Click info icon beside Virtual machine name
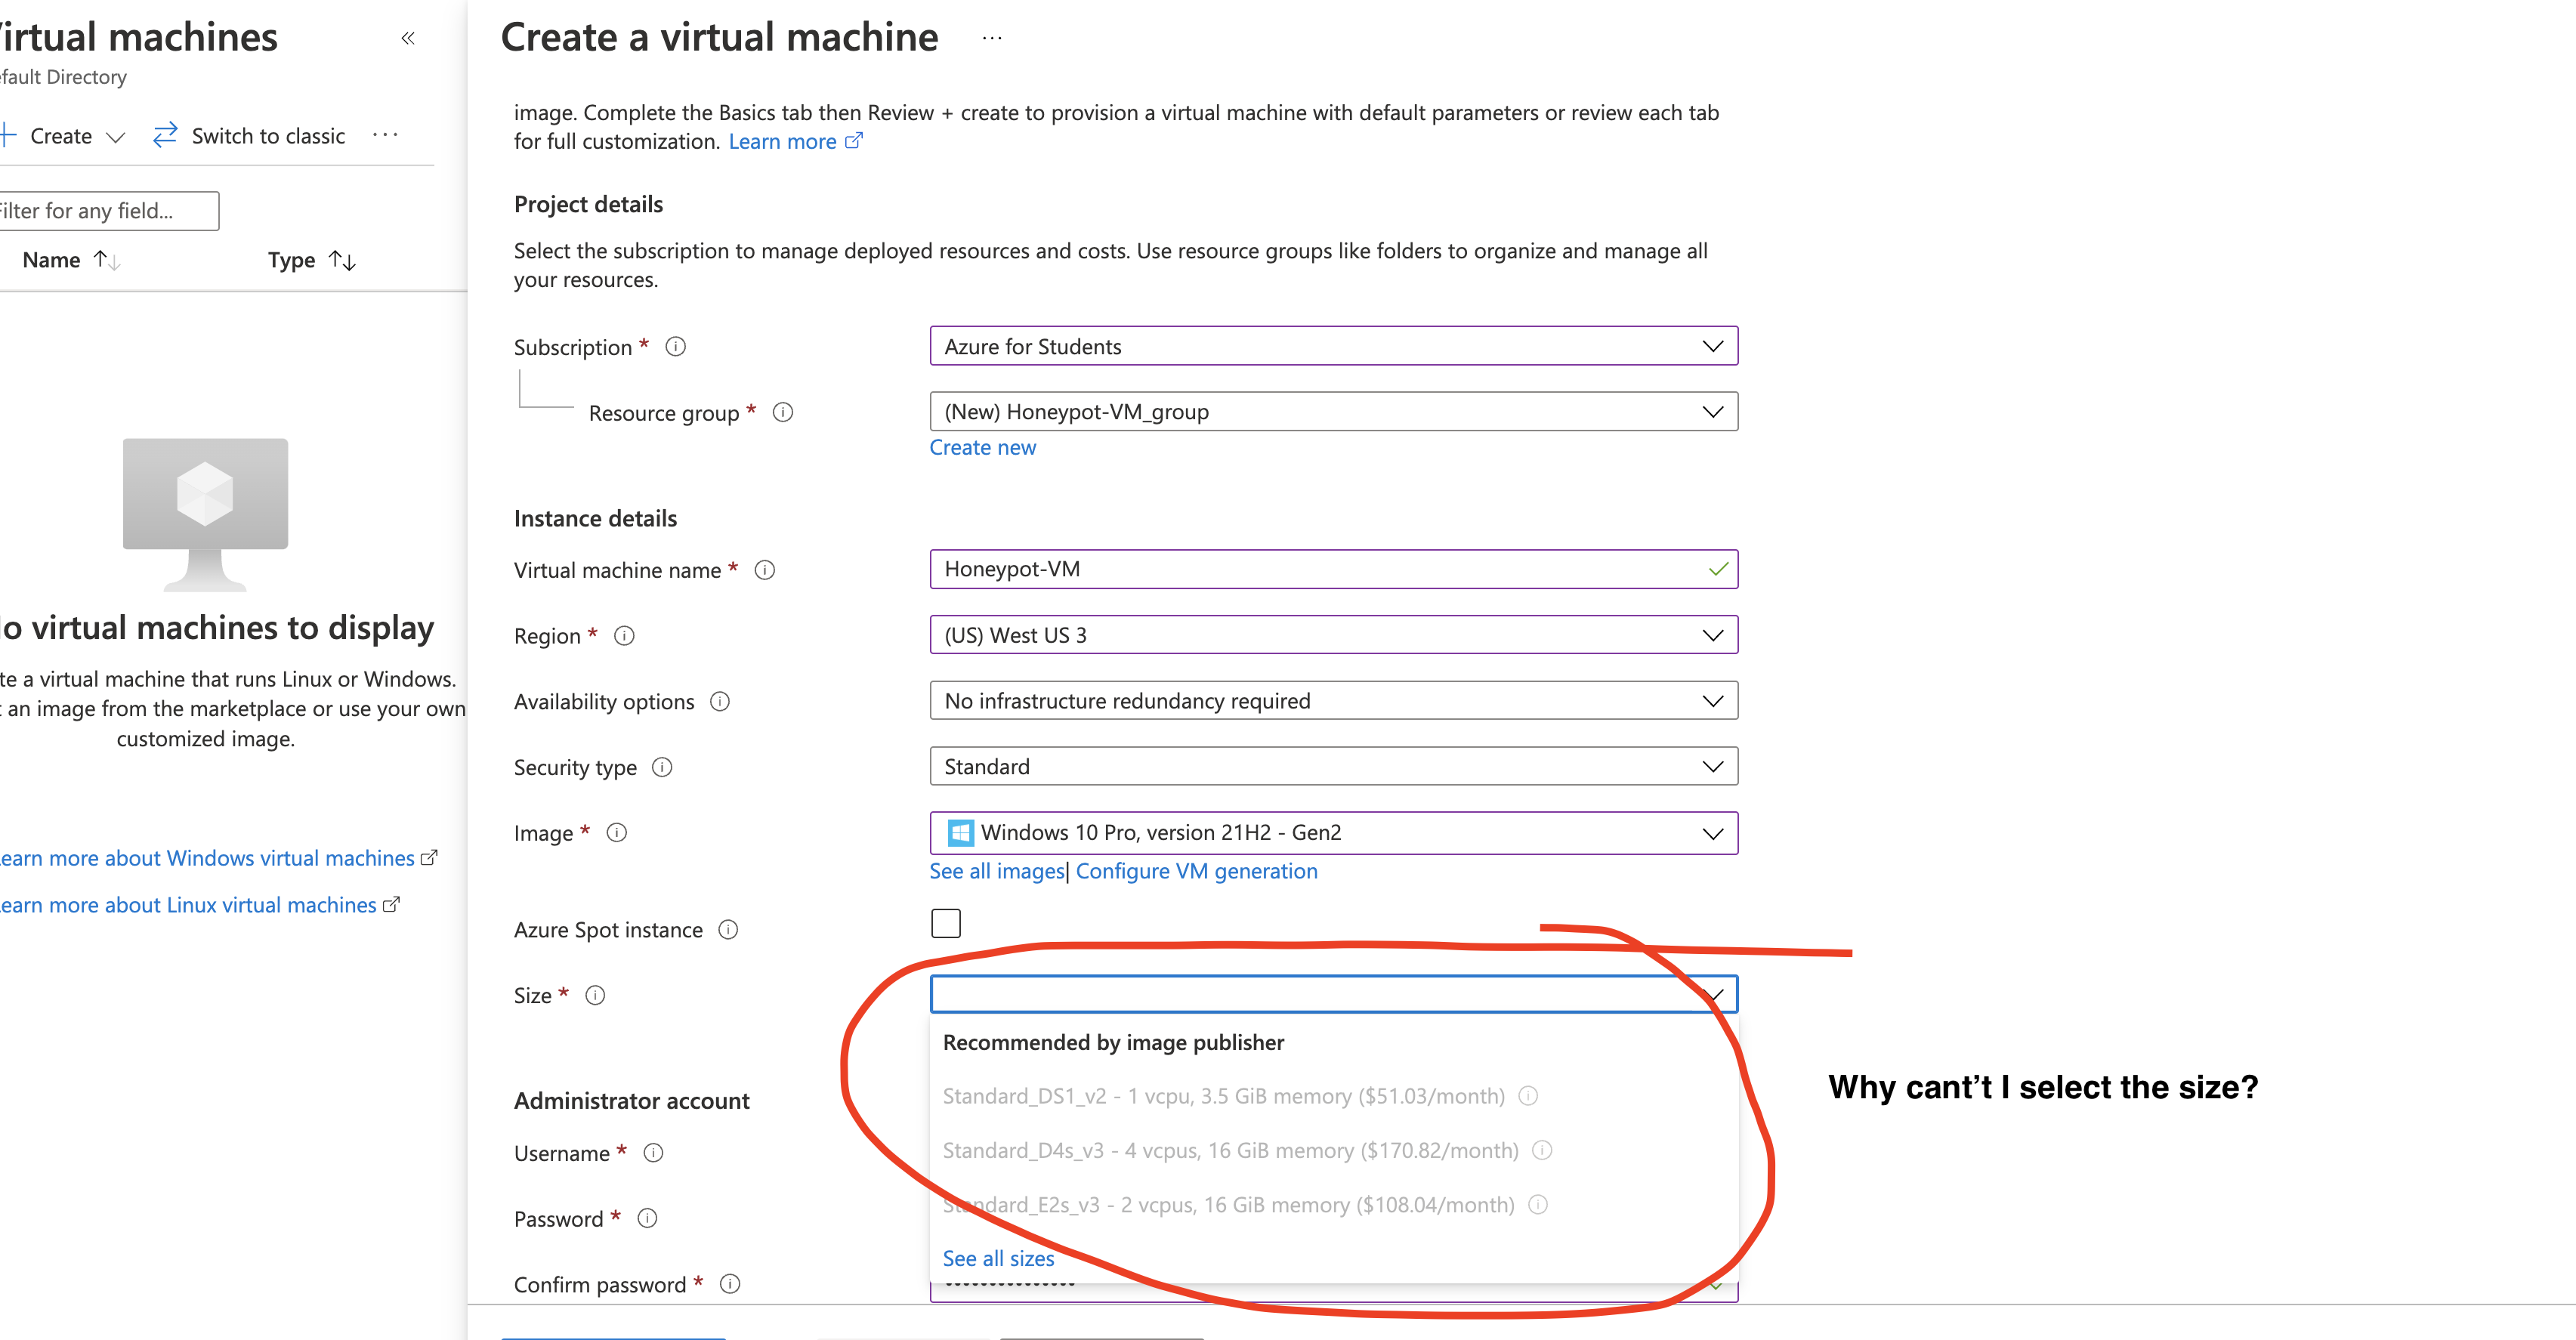This screenshot has width=2576, height=1340. coord(765,570)
